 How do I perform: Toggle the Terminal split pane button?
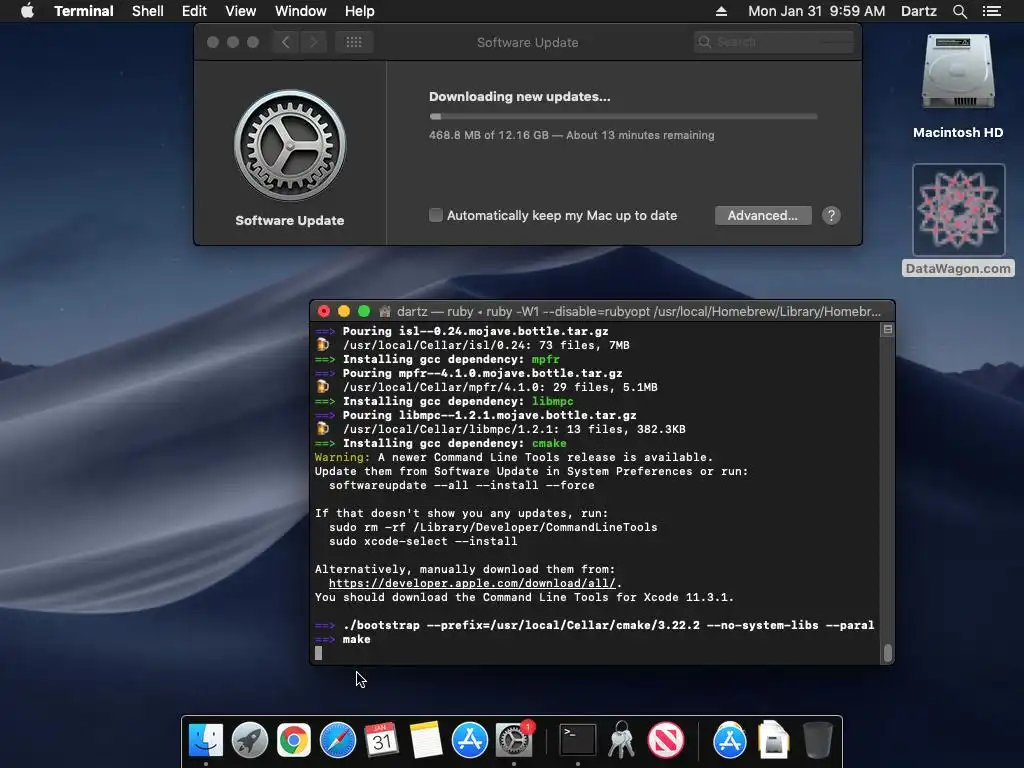click(888, 330)
